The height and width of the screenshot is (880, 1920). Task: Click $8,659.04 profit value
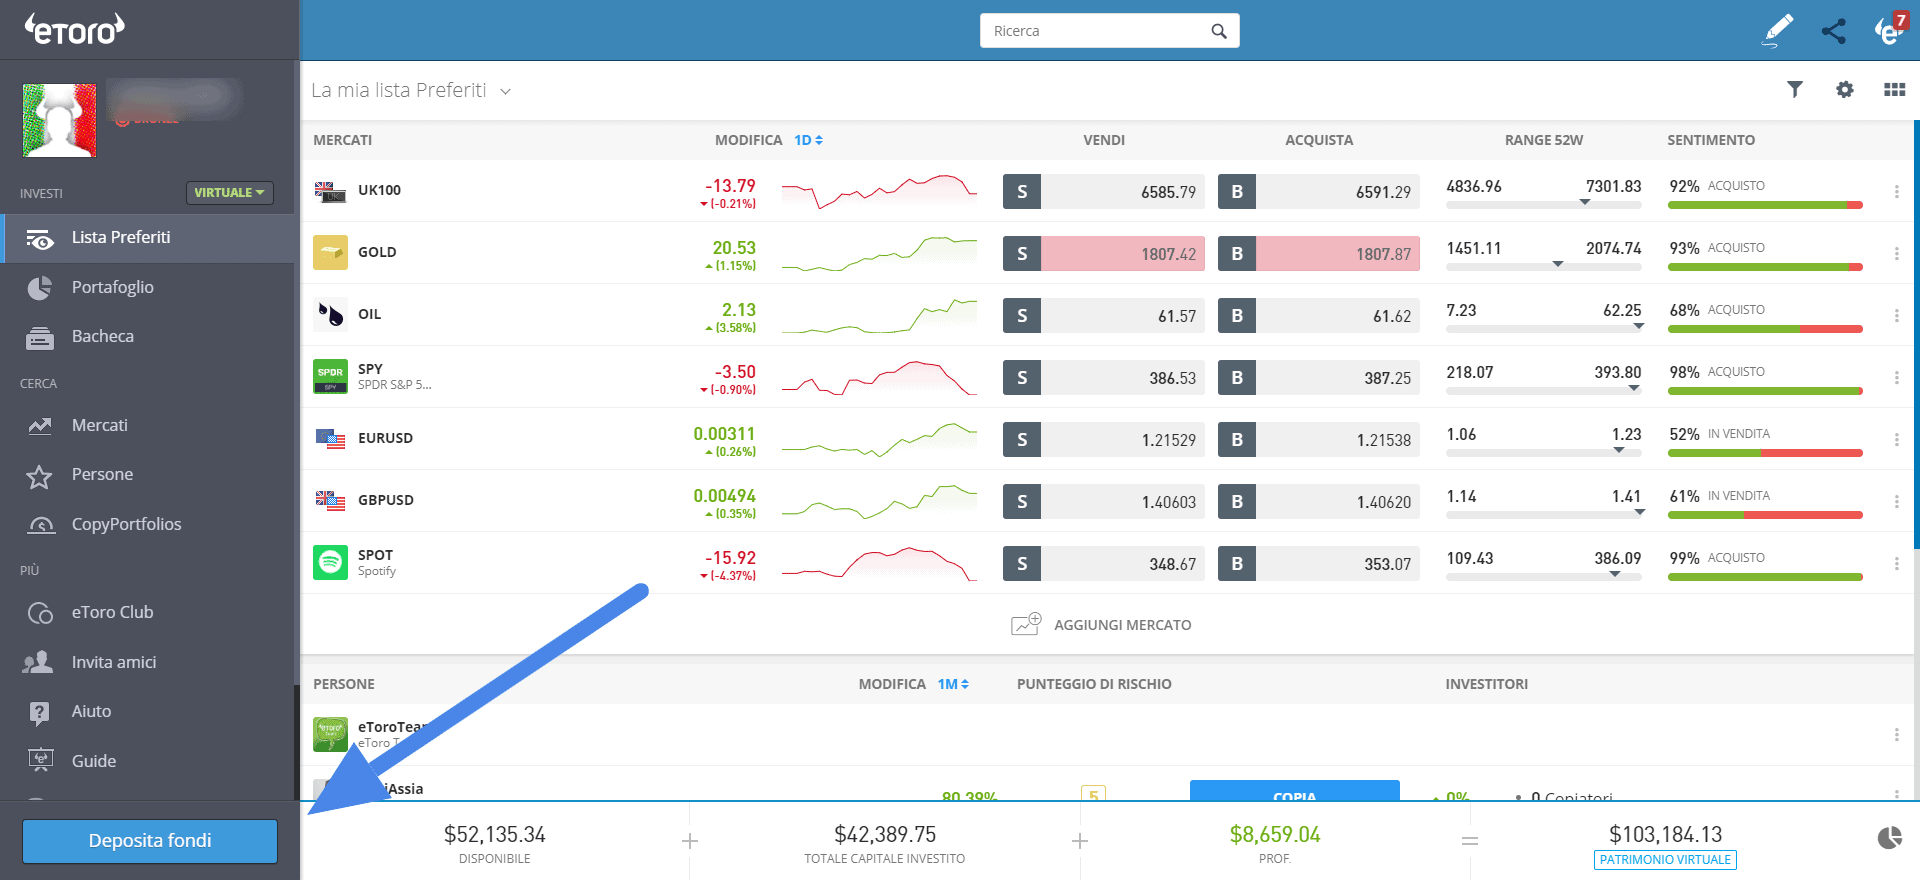point(1275,834)
